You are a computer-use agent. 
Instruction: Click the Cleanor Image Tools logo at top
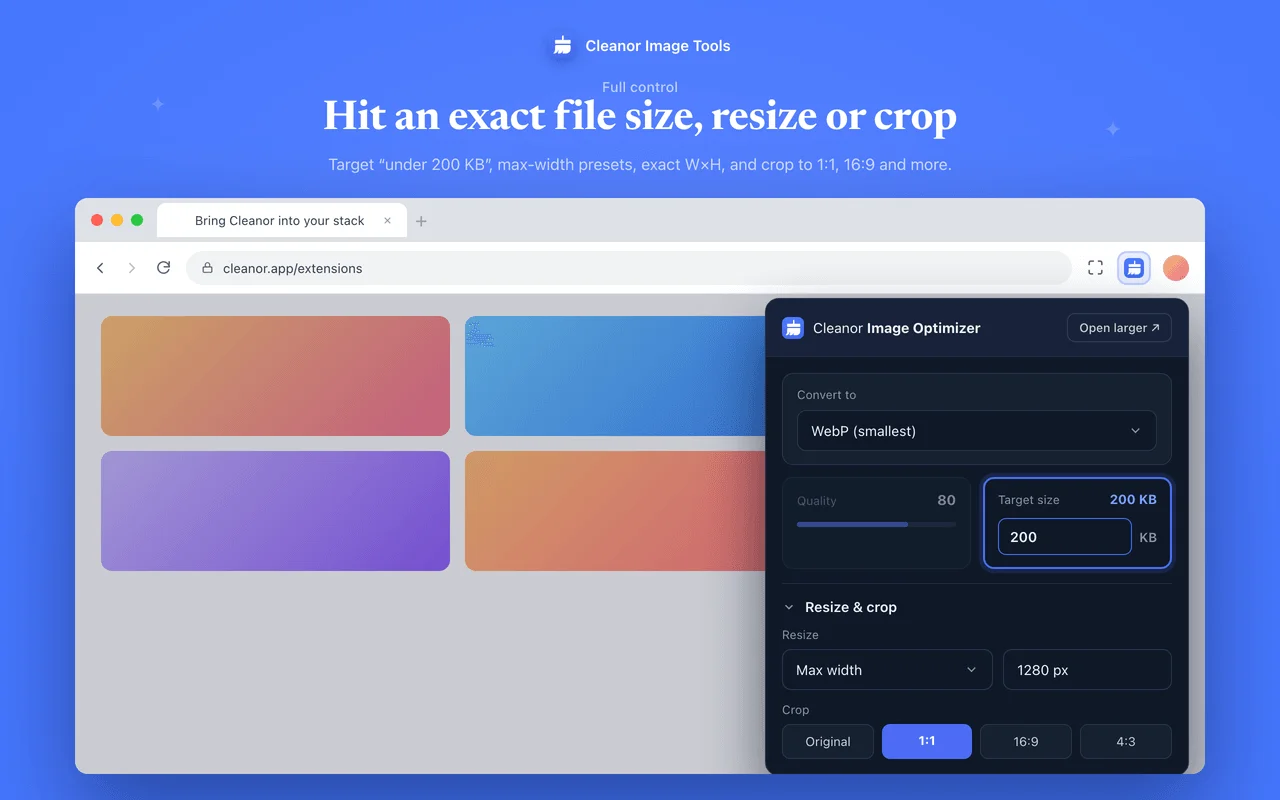[x=563, y=45]
